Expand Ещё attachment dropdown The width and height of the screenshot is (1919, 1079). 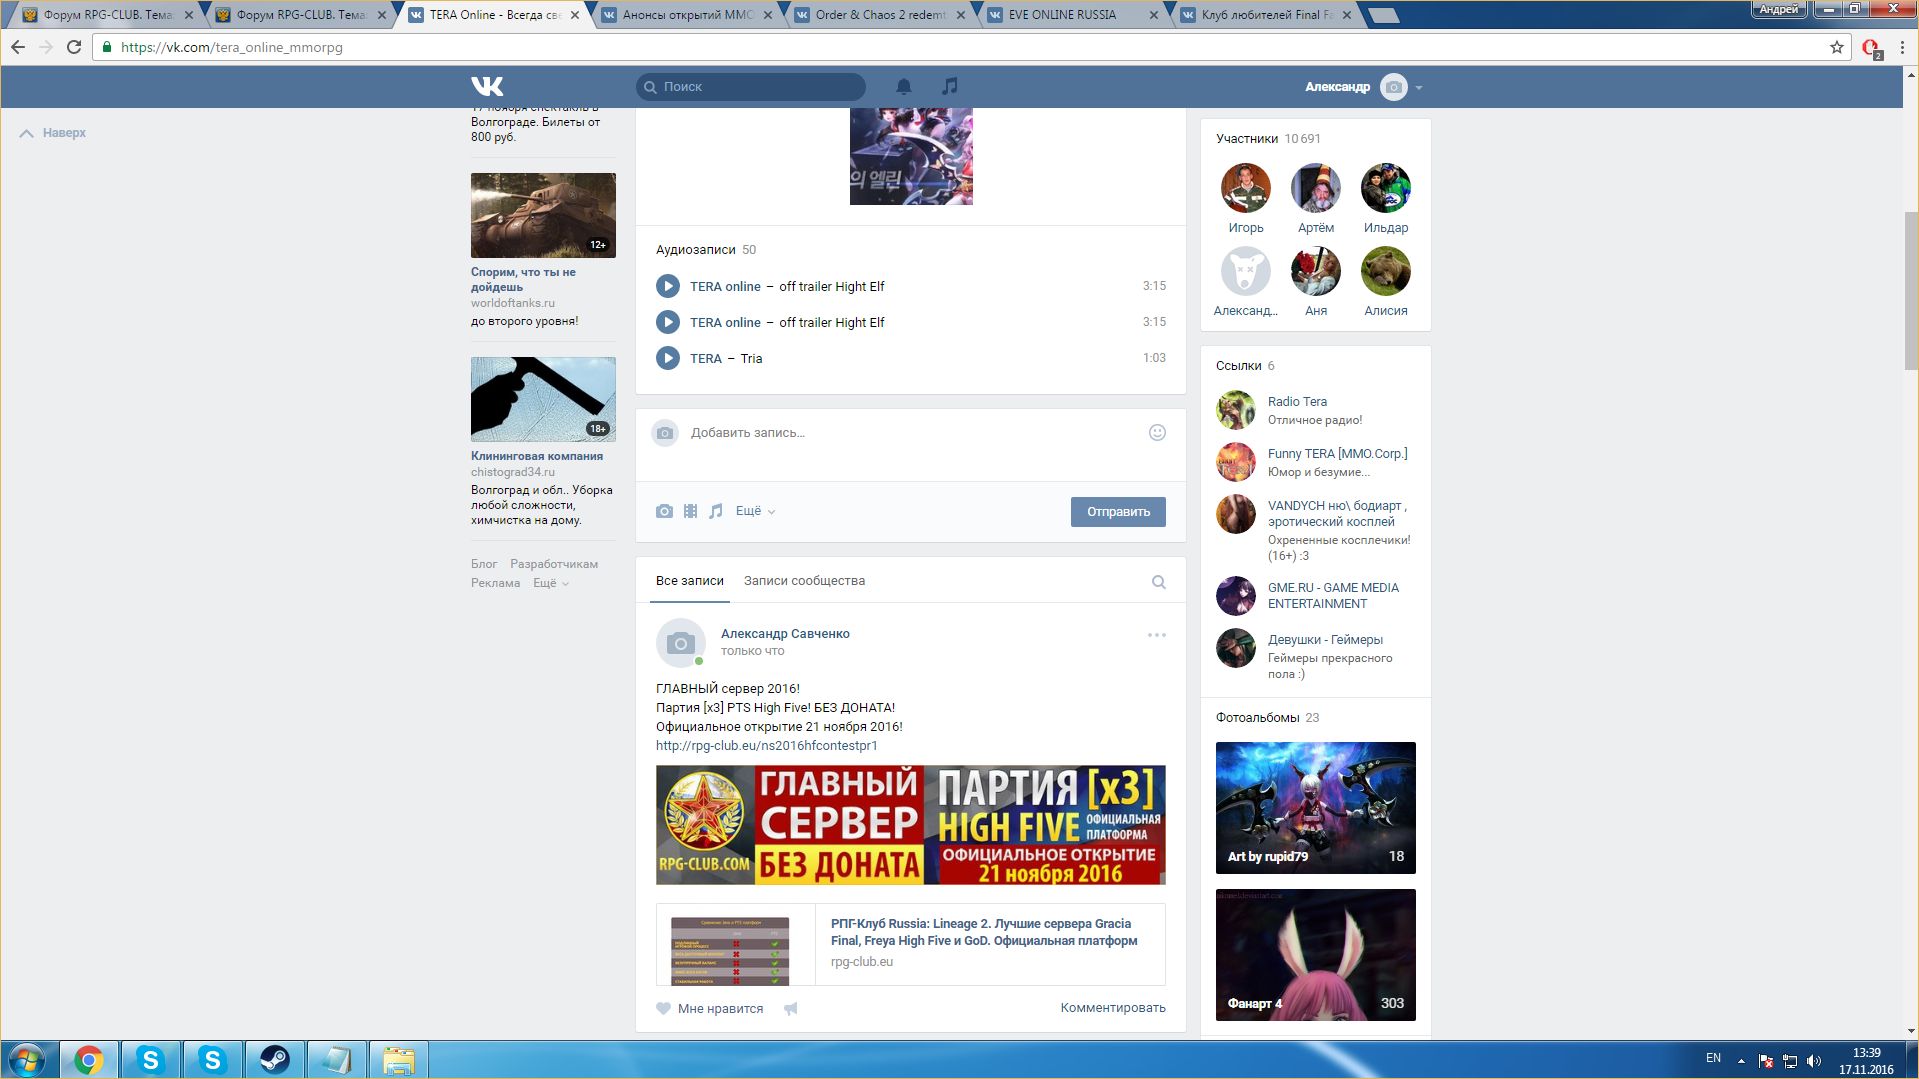pyautogui.click(x=755, y=511)
